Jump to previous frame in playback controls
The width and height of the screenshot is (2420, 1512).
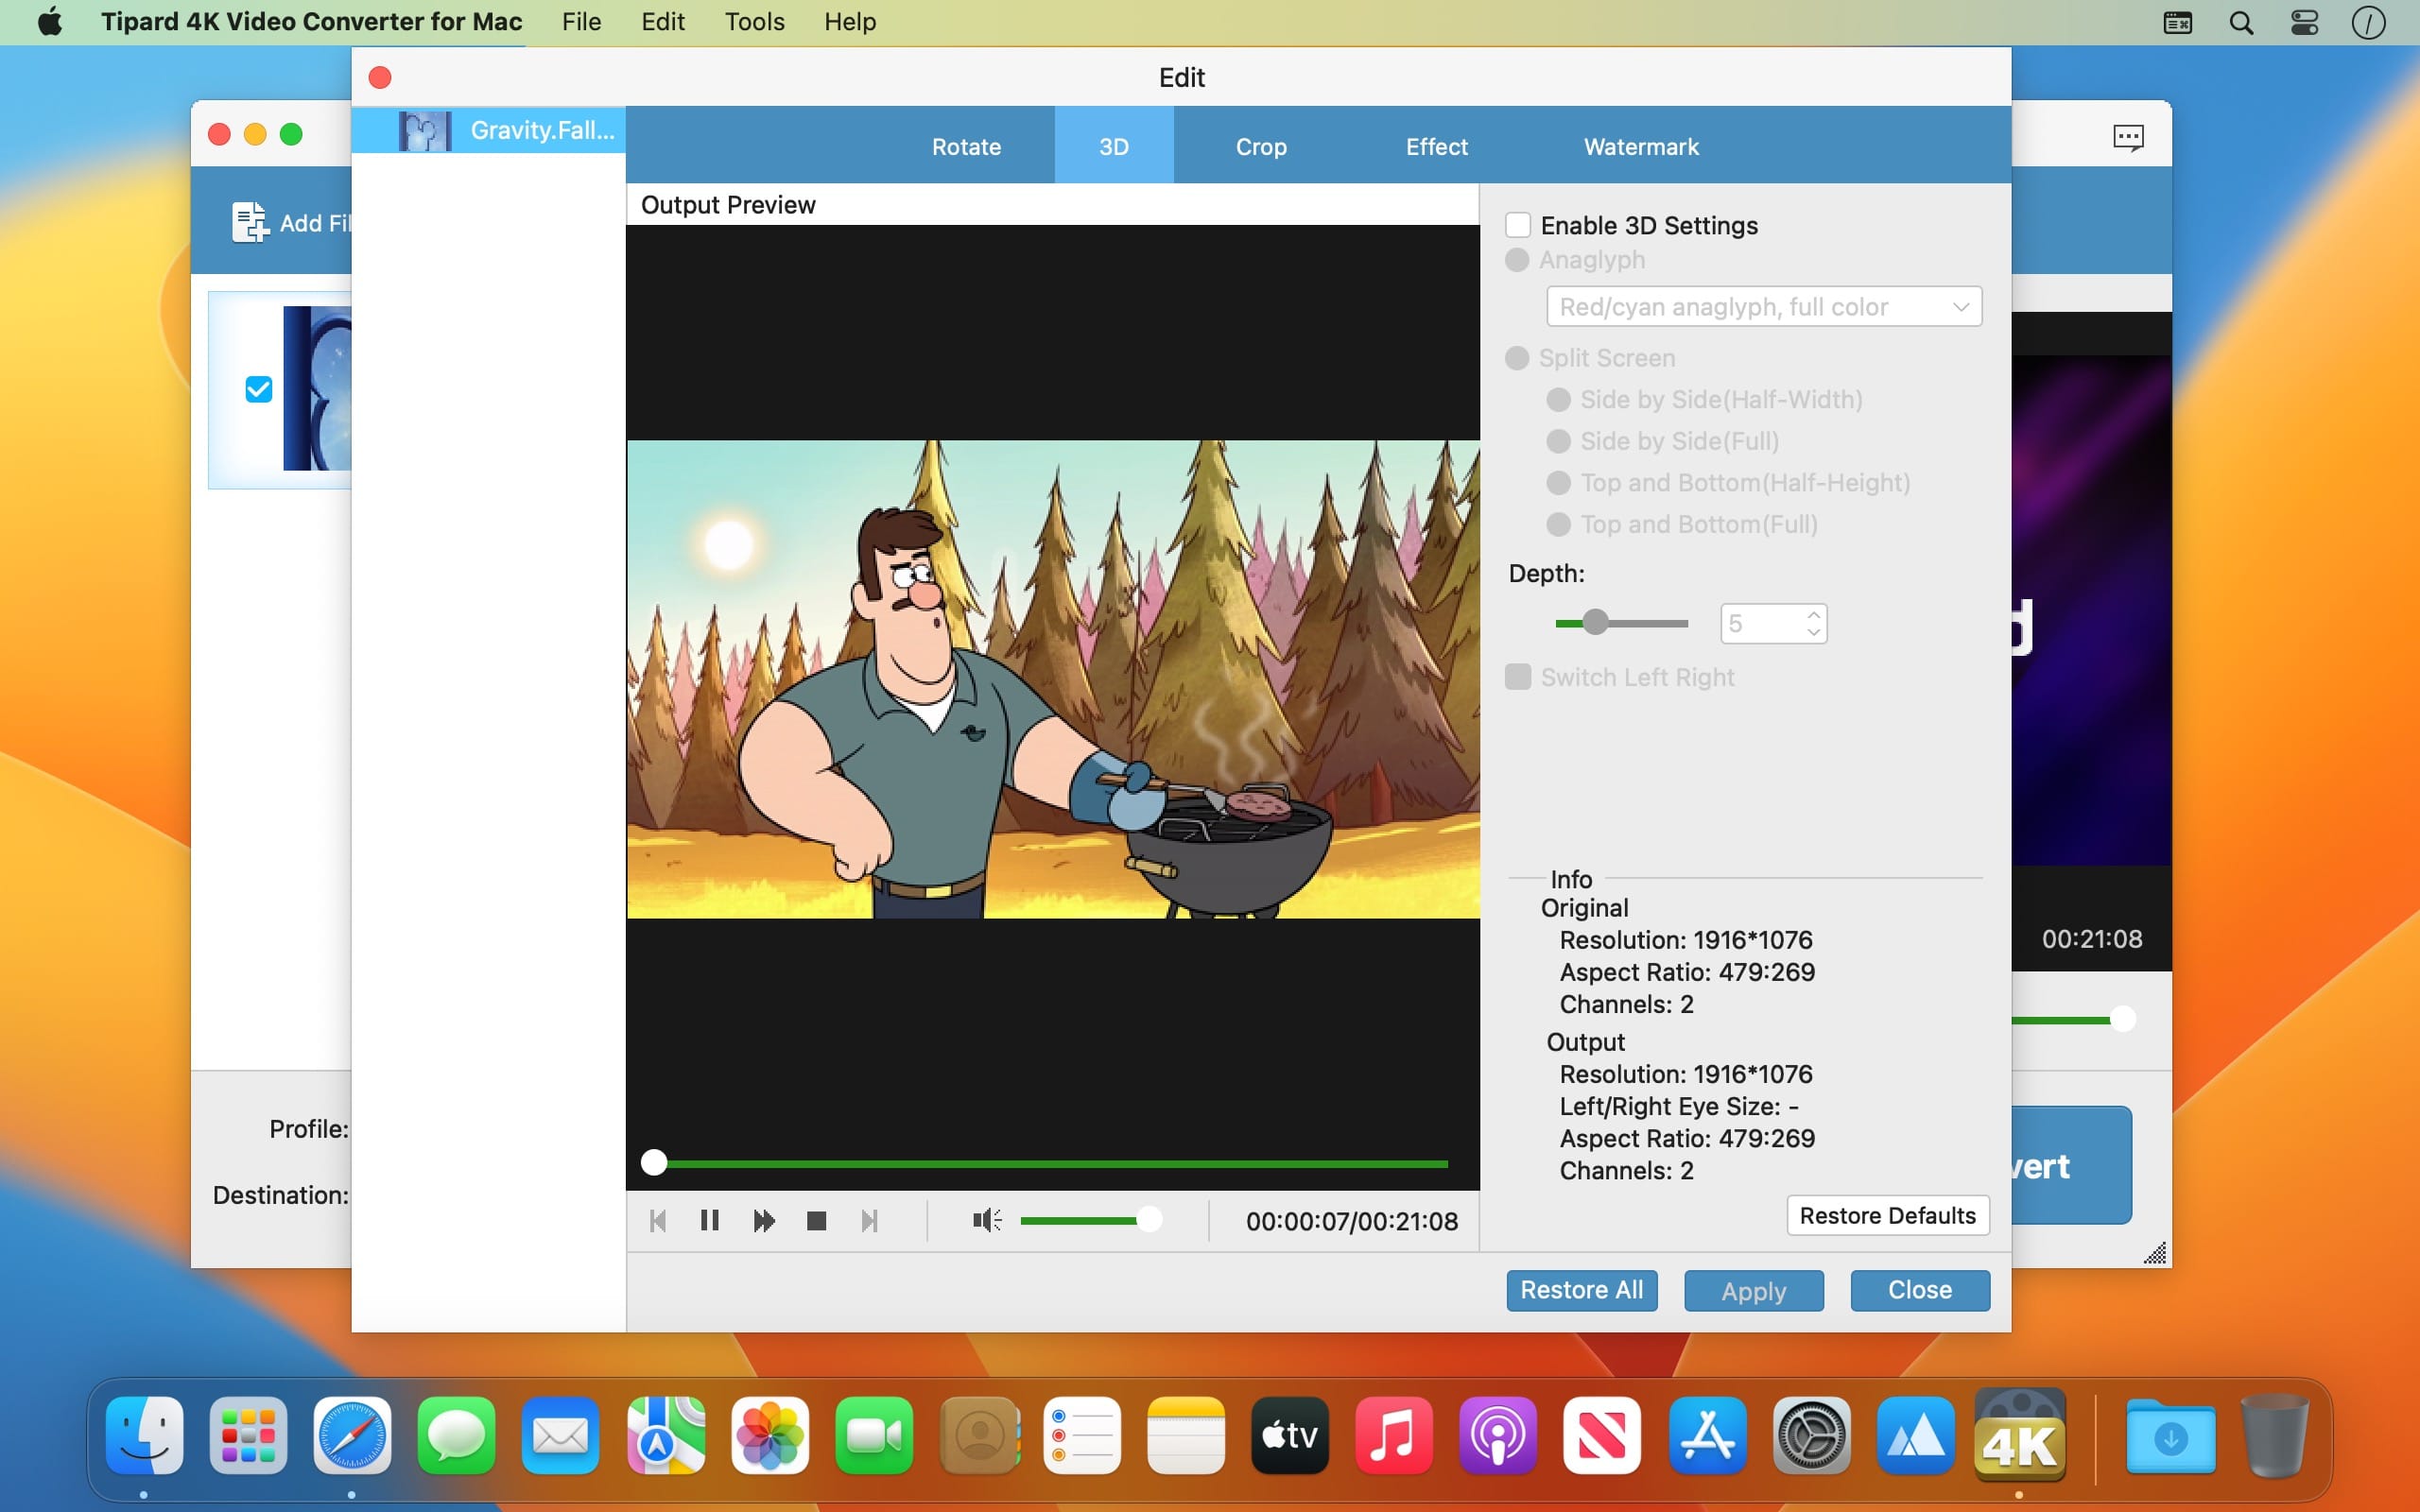point(657,1221)
